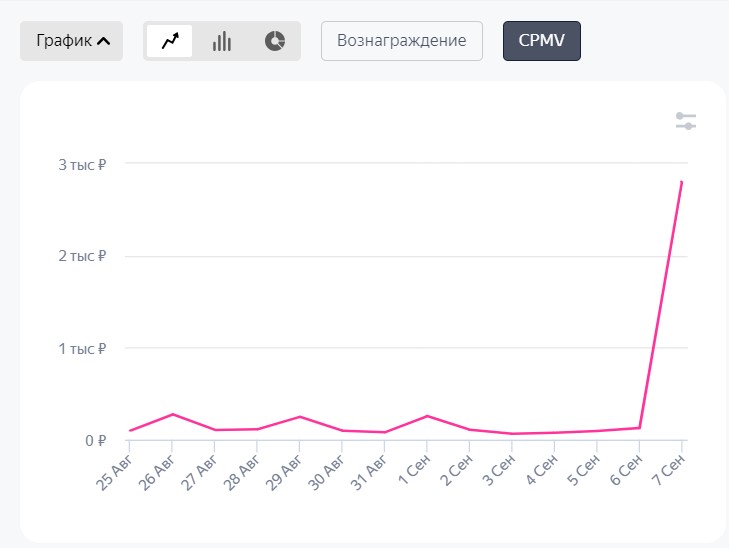Click the 7 Сен peak data point

tap(681, 182)
